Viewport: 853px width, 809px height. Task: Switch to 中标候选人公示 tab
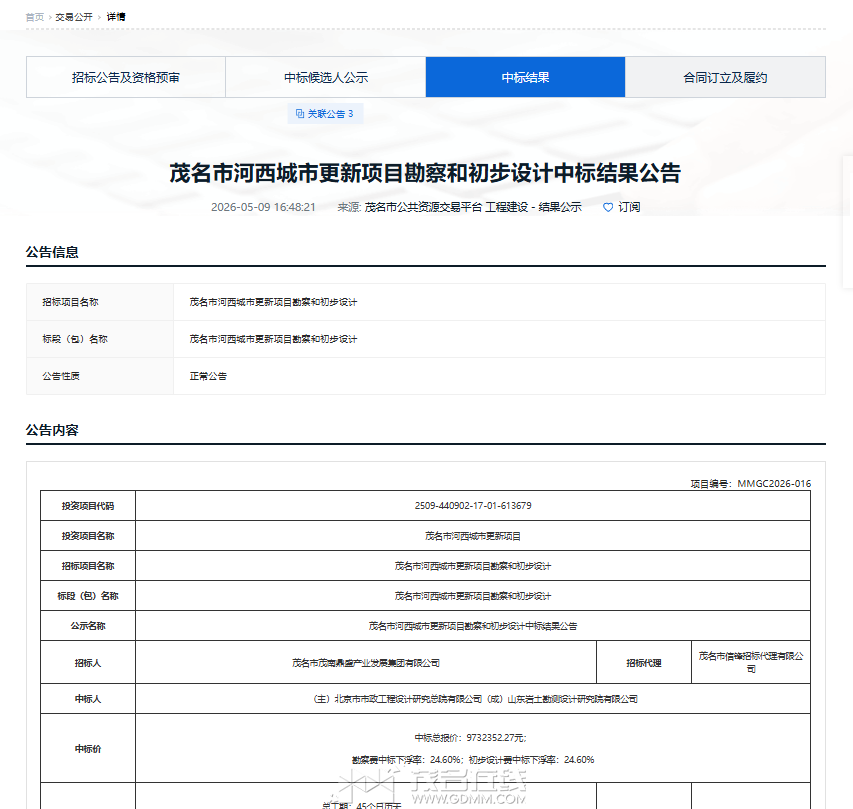(326, 77)
